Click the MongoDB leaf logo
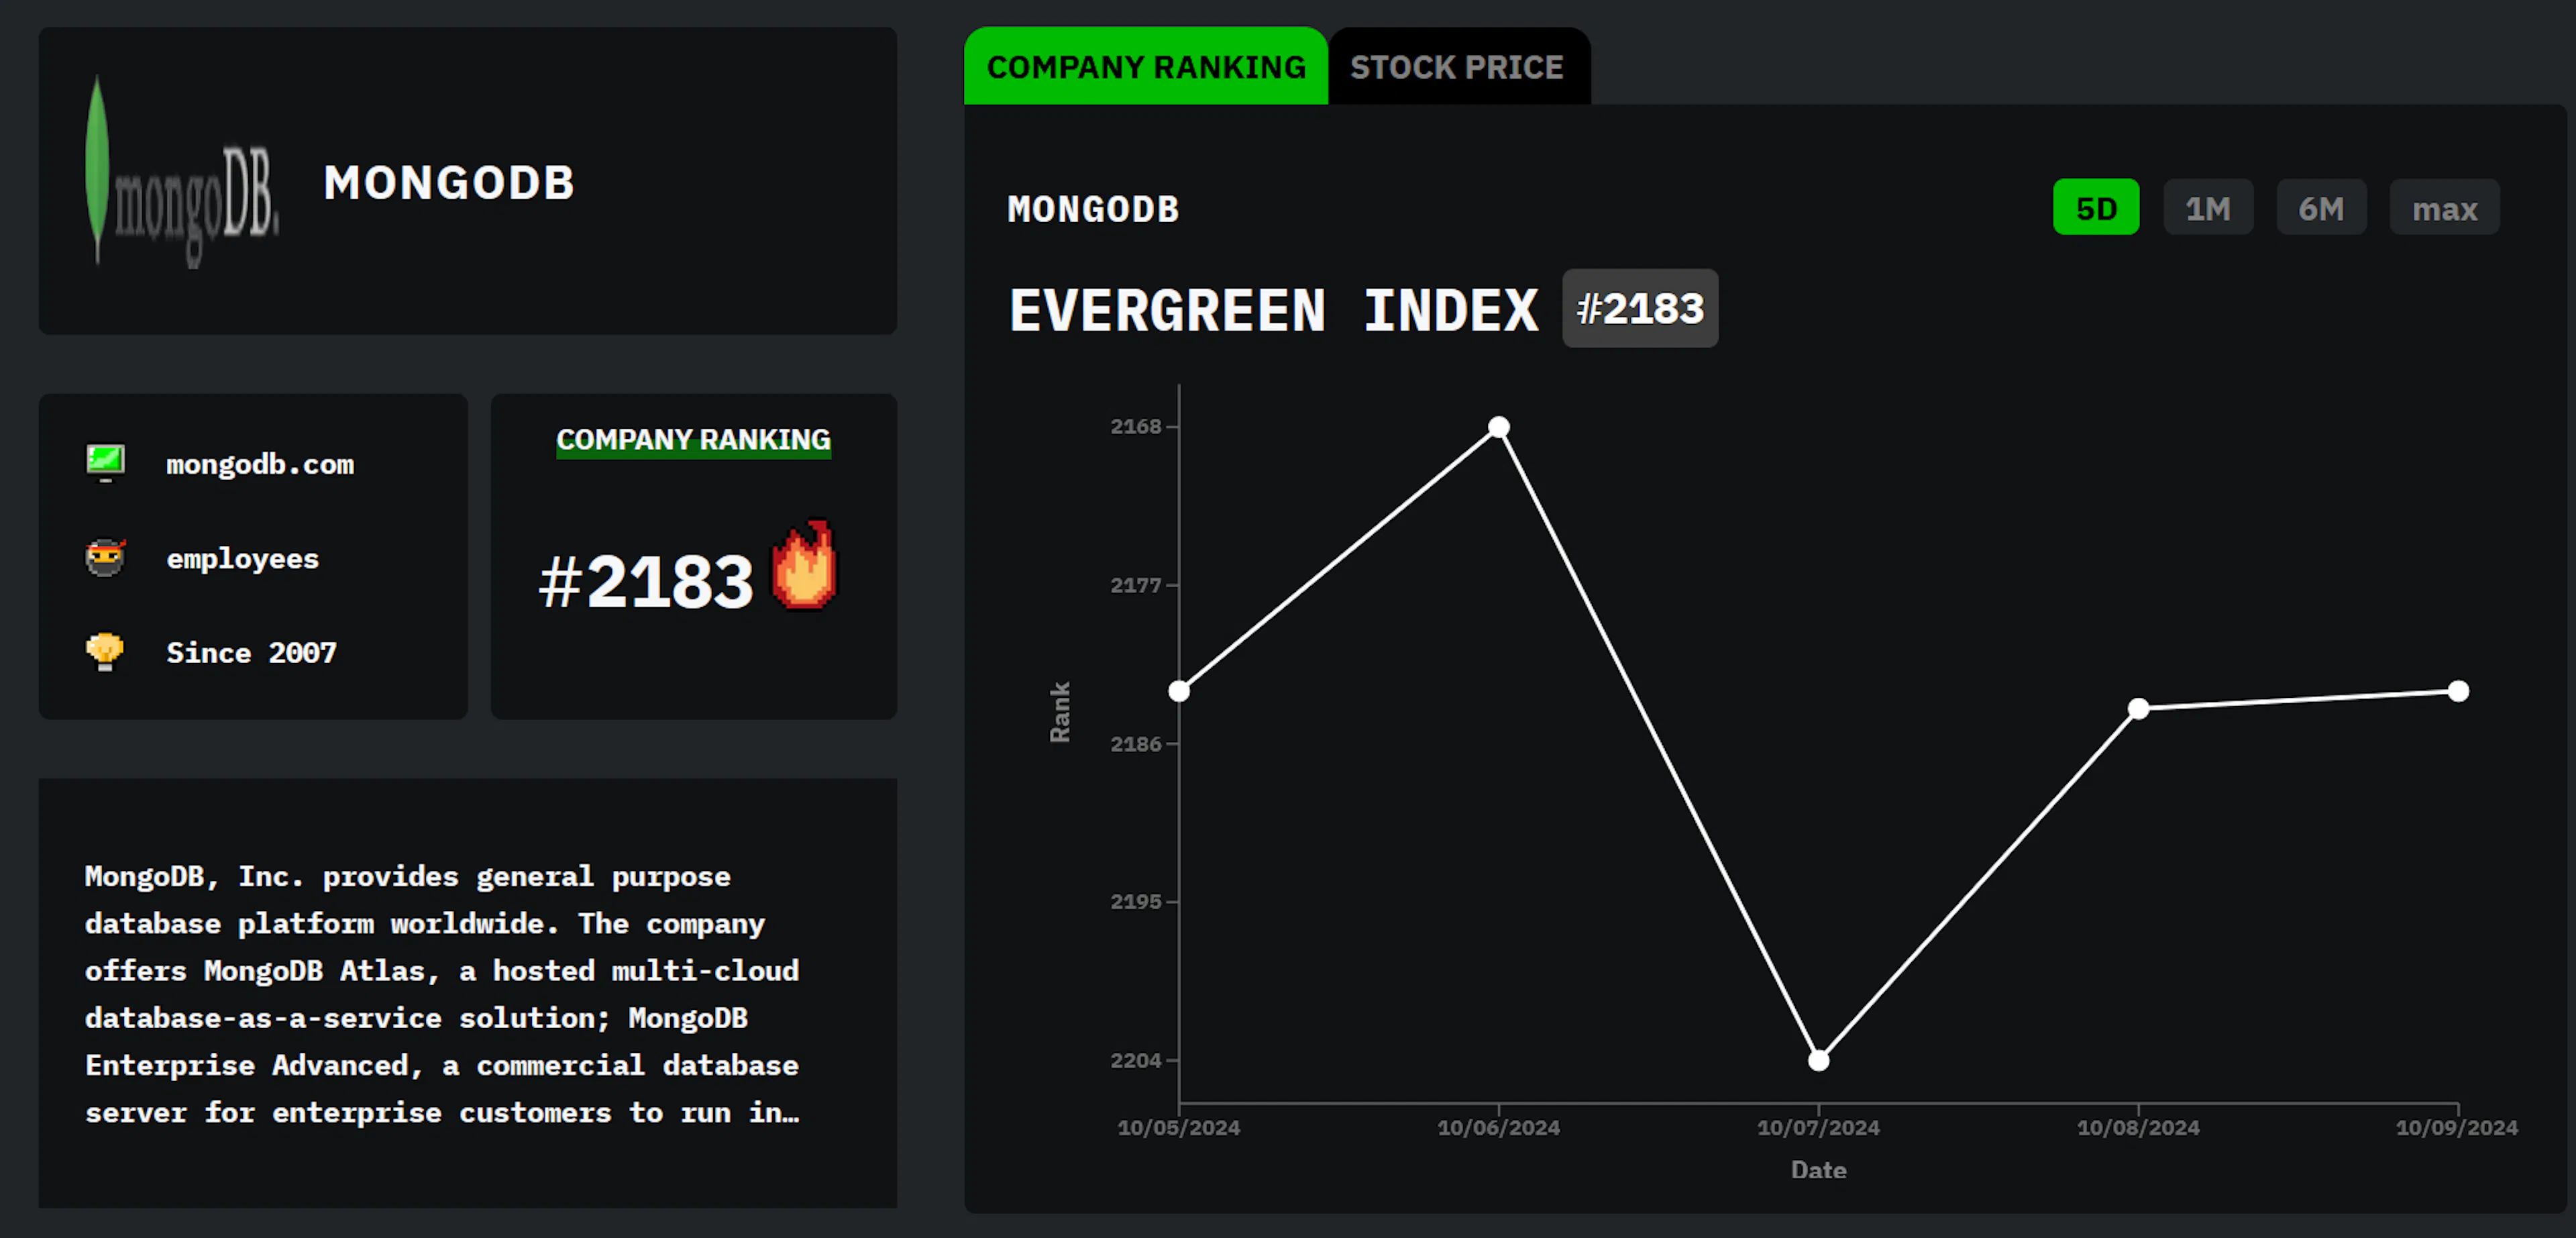 tap(181, 171)
